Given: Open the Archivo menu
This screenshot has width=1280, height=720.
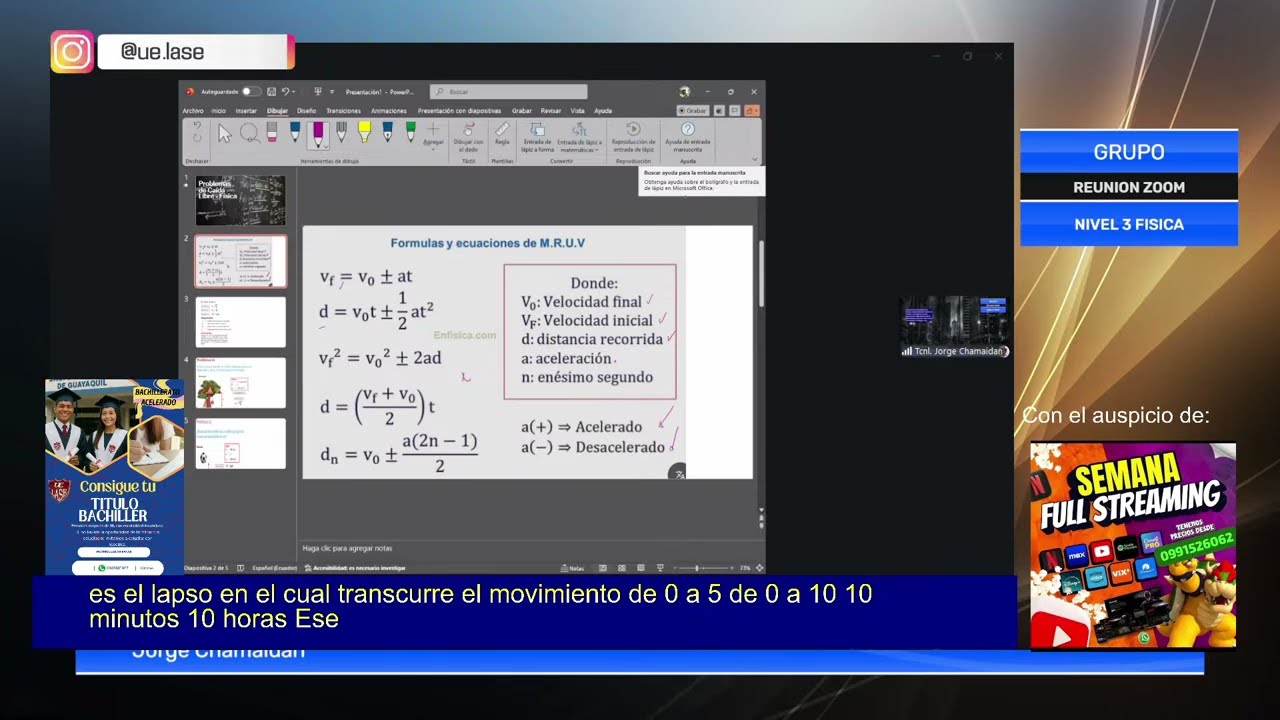Looking at the screenshot, I should click(193, 111).
